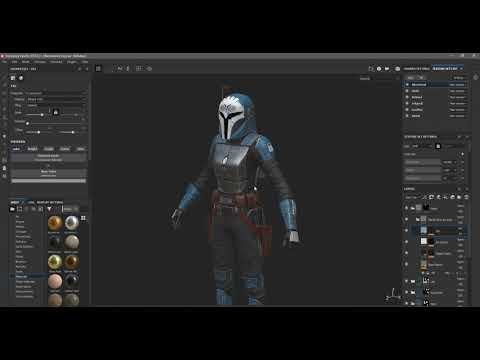
Task: Toggle shelf thumbnail grid size icon
Action: [83, 218]
